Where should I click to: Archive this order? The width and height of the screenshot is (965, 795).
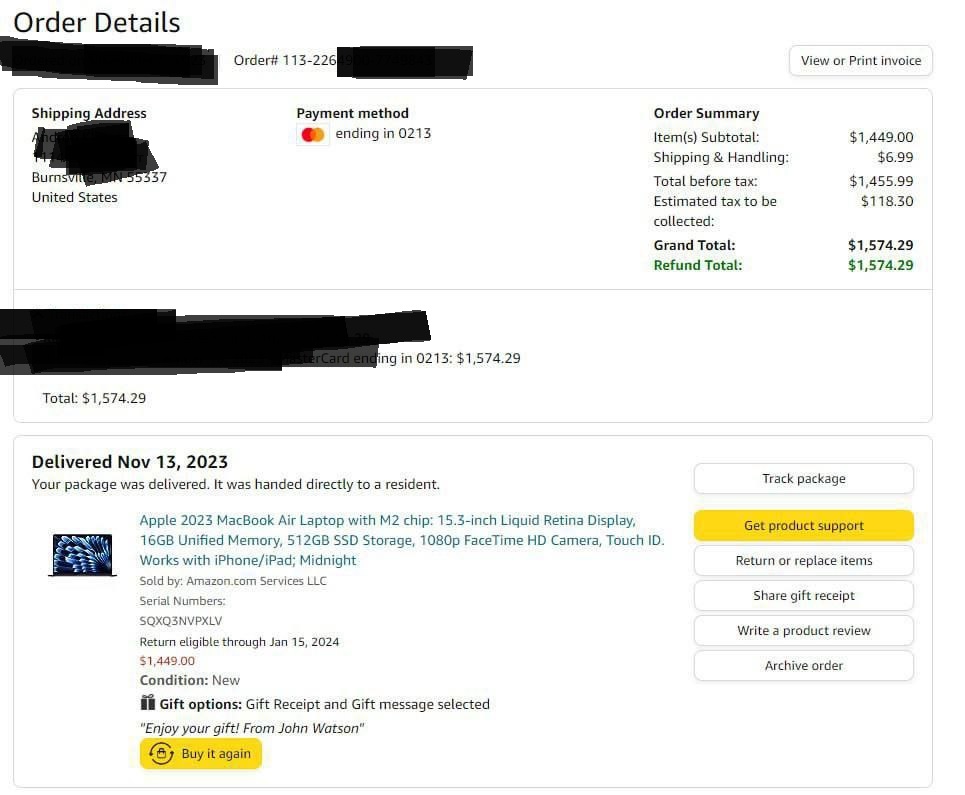pyautogui.click(x=803, y=666)
